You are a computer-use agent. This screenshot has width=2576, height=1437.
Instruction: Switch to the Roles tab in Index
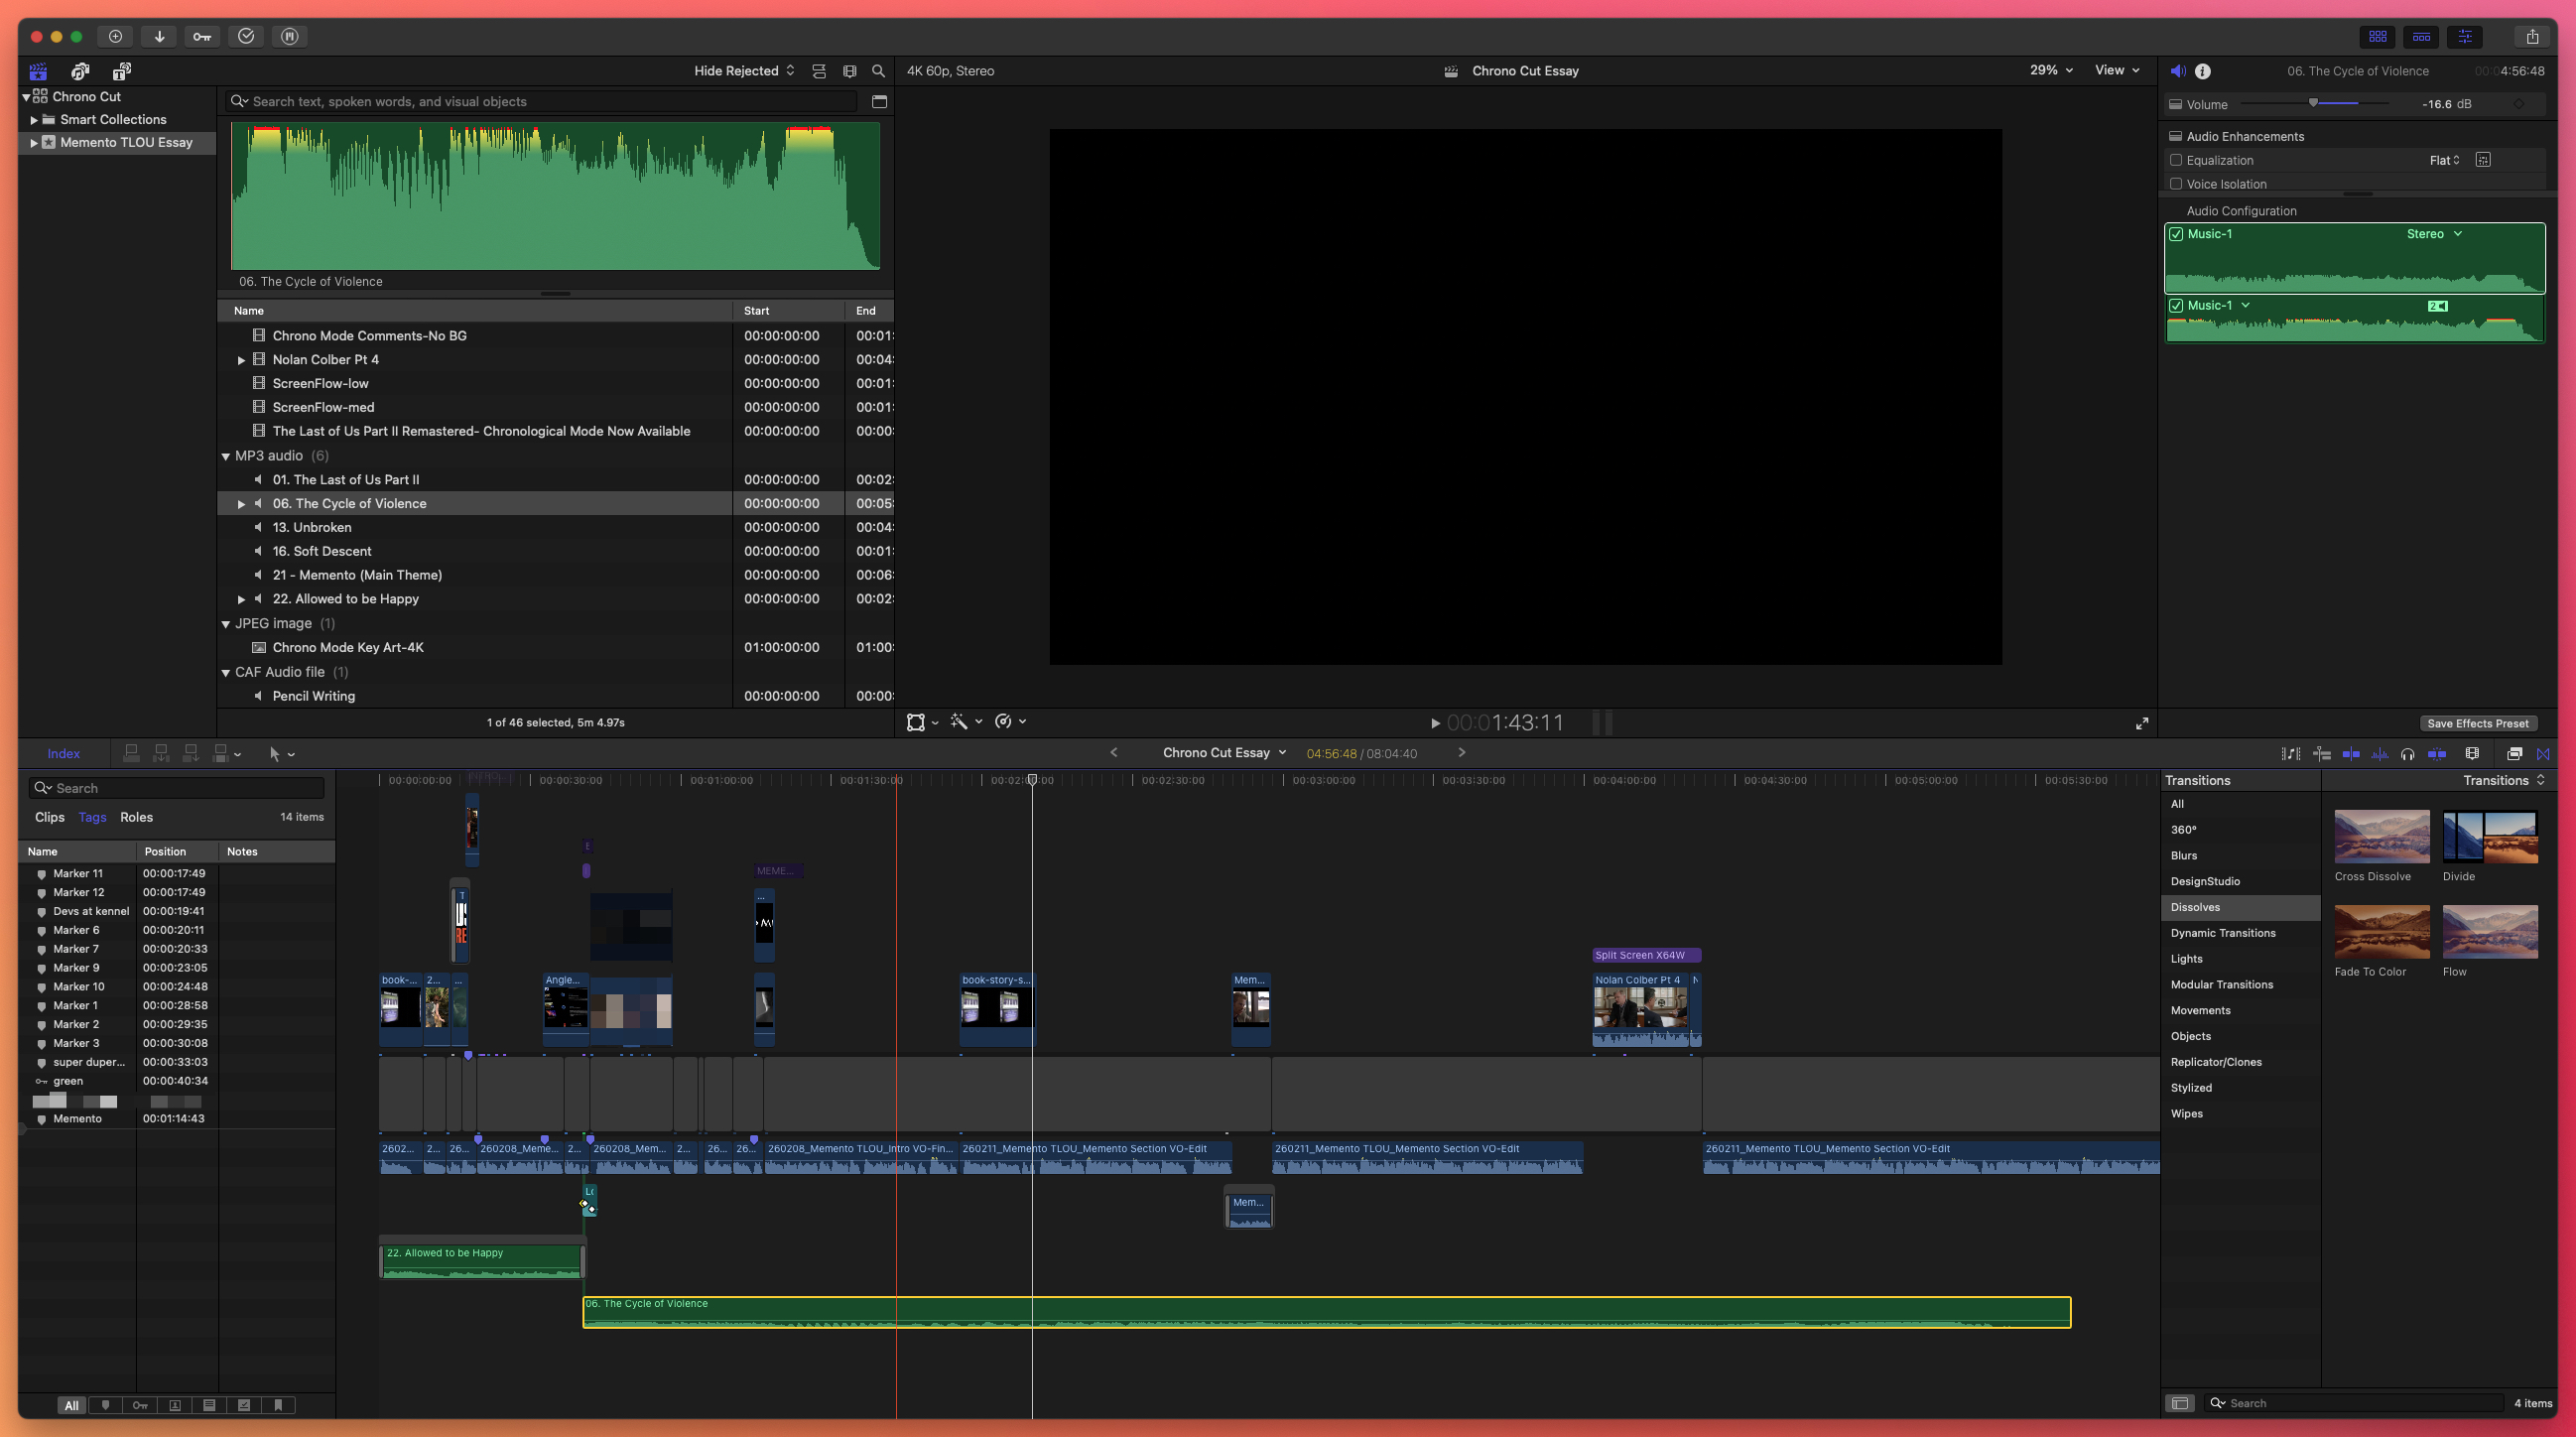click(136, 817)
